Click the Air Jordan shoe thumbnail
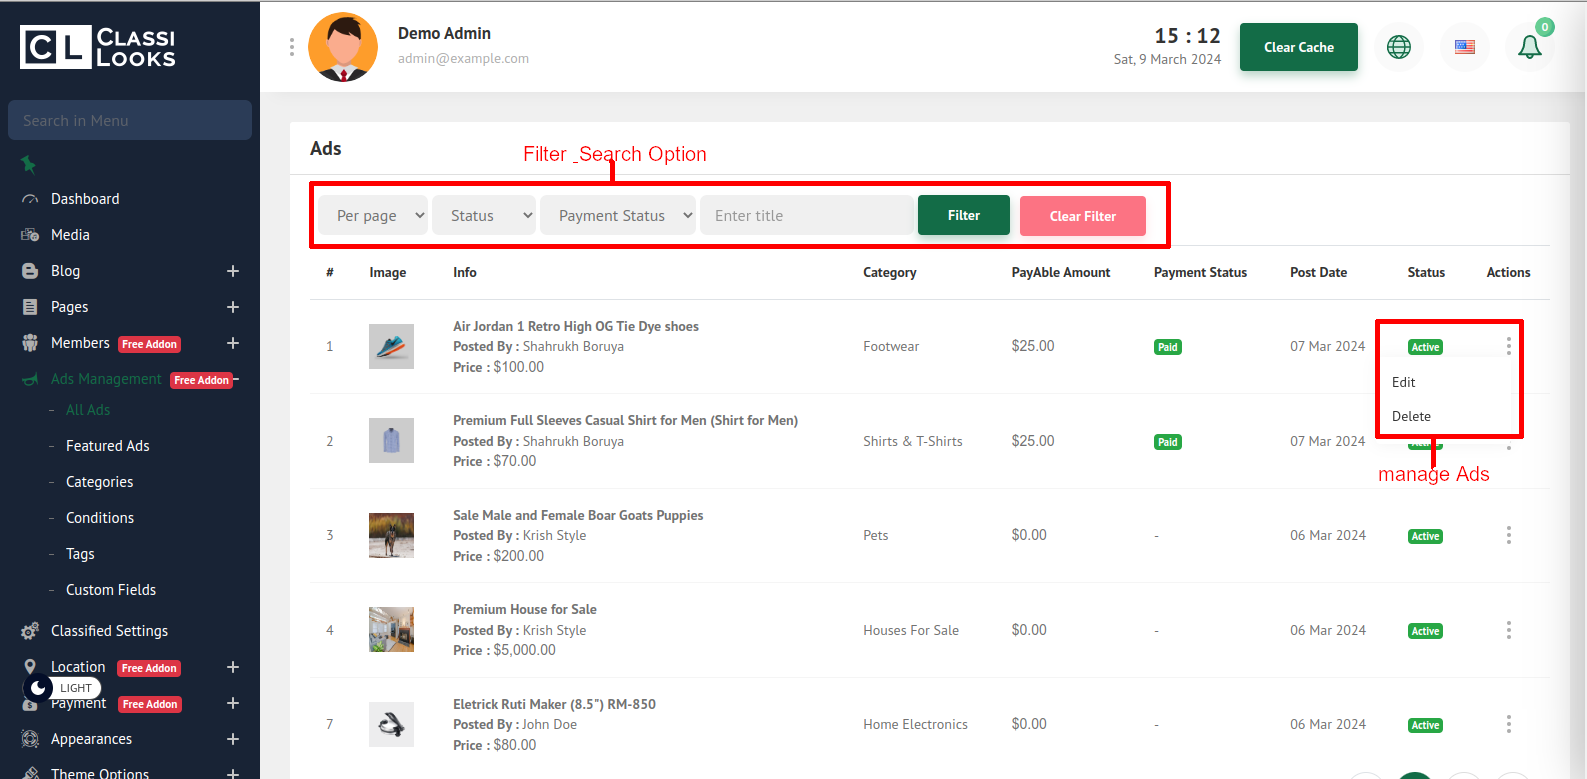Viewport: 1587px width, 779px height. (x=391, y=347)
